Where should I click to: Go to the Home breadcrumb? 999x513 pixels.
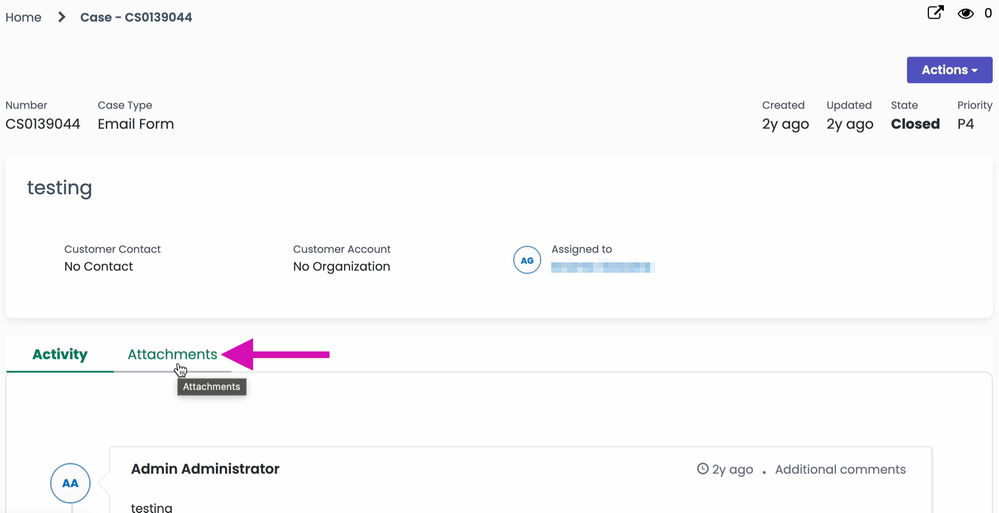[x=24, y=17]
